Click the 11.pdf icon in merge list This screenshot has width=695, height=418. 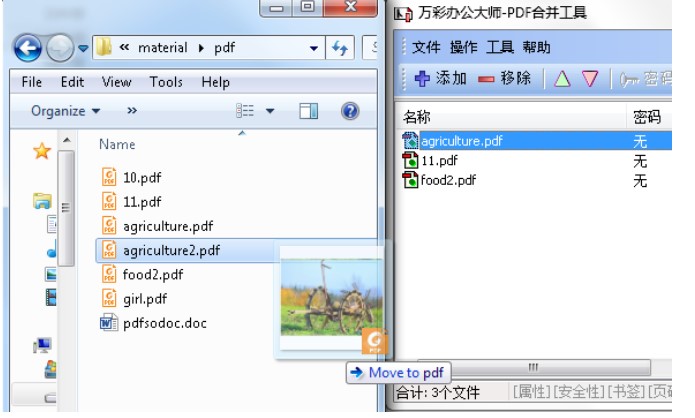[x=410, y=160]
